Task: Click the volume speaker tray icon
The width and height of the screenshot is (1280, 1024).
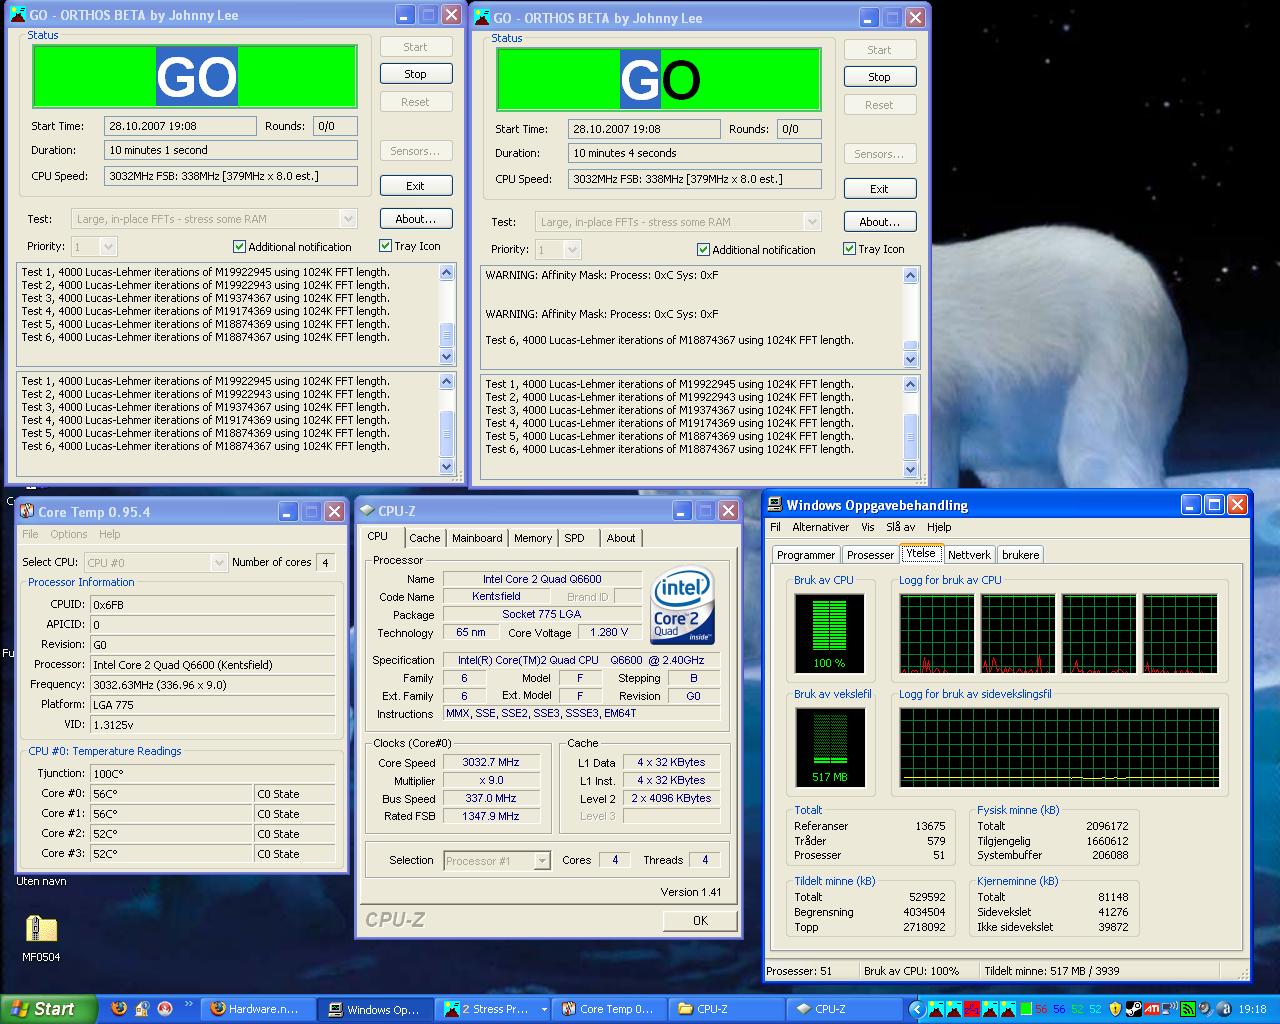Action: pos(1206,1009)
